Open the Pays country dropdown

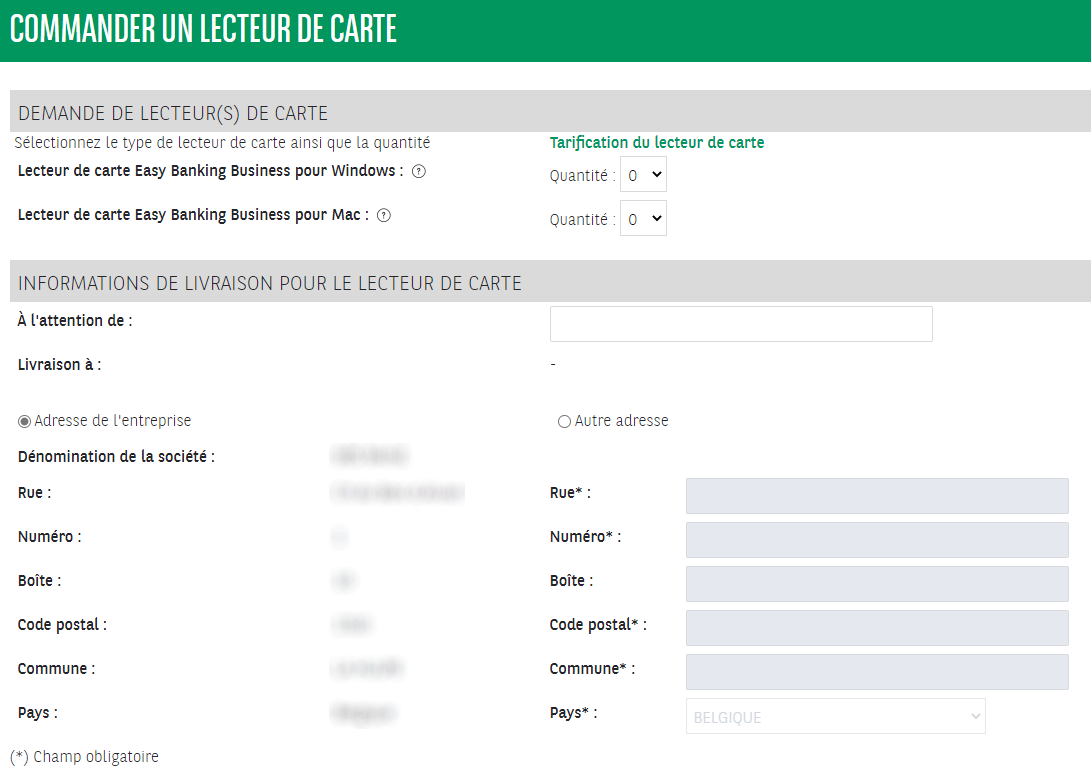[x=835, y=717]
